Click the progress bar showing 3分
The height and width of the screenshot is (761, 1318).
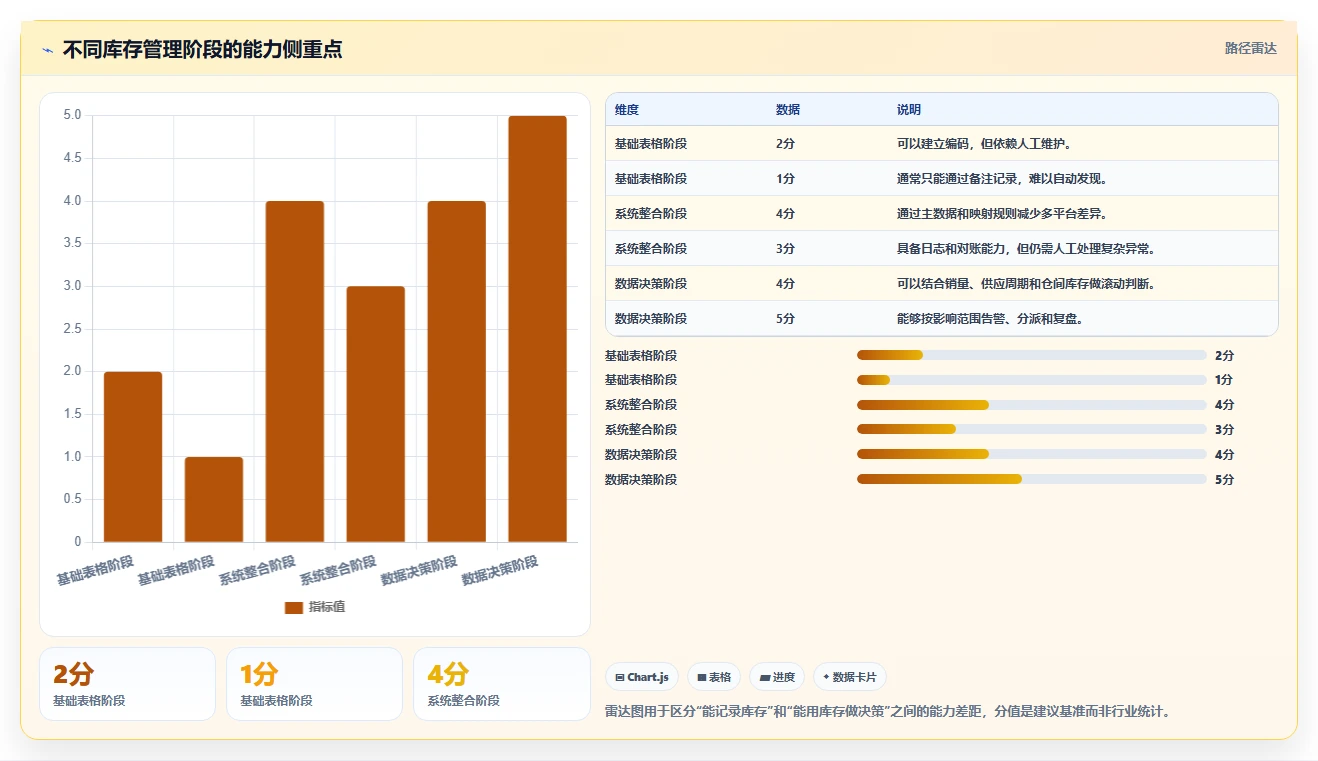point(1032,429)
